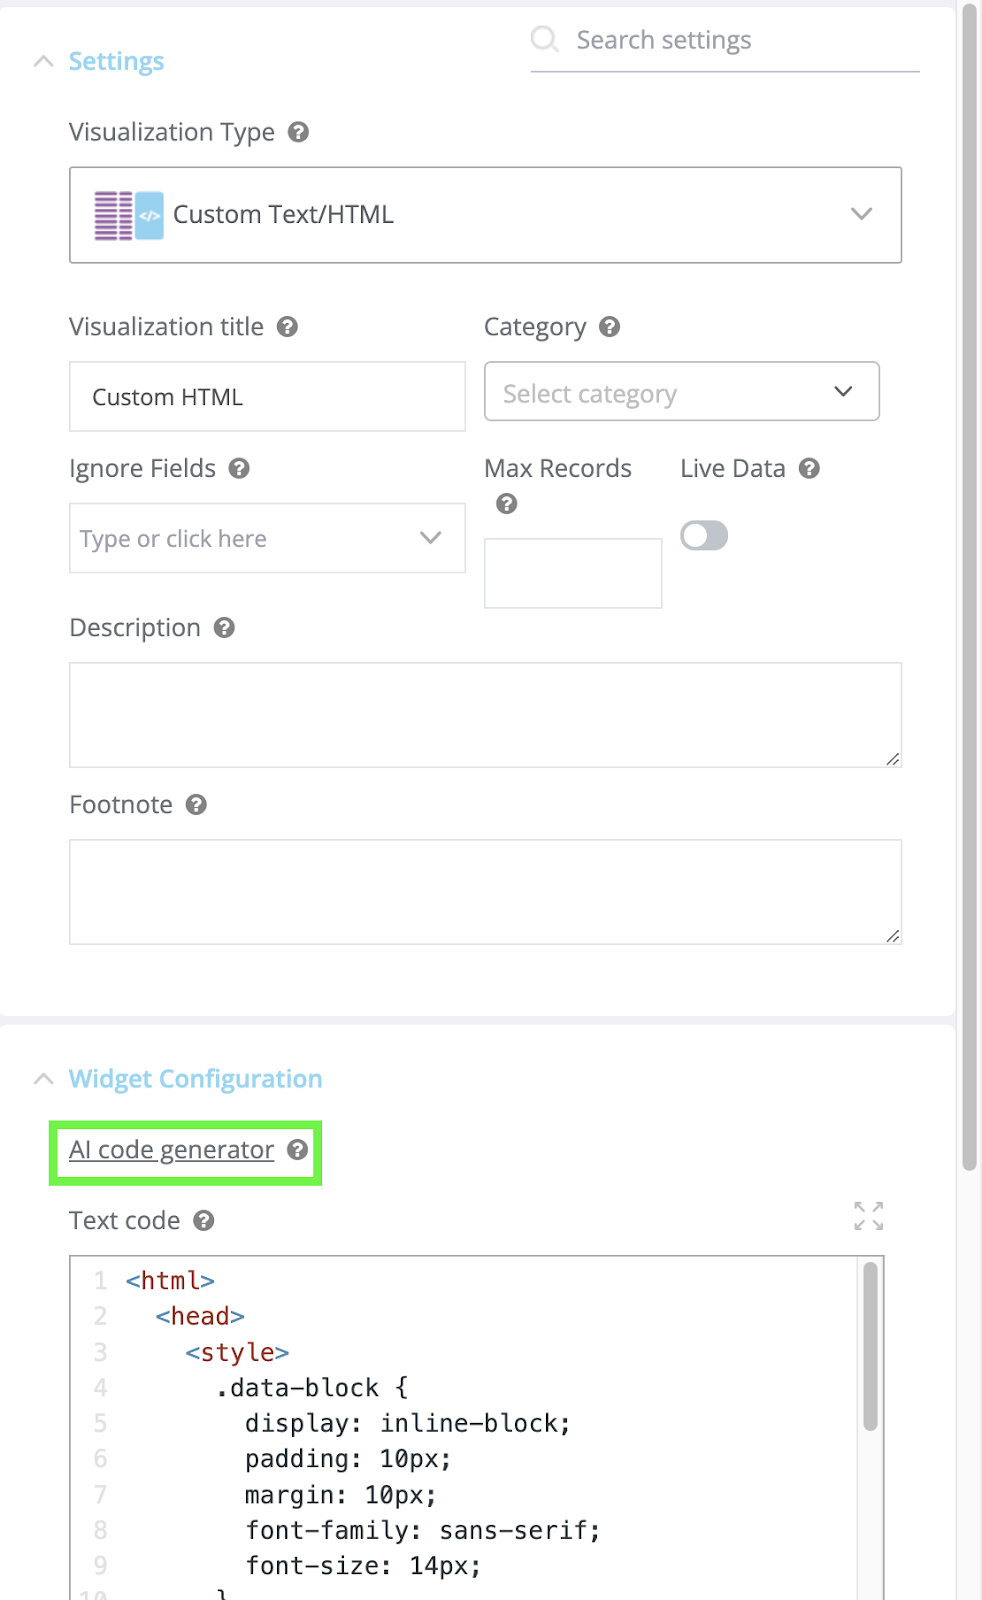Click the Max Records input box
The width and height of the screenshot is (982, 1600).
pos(572,572)
